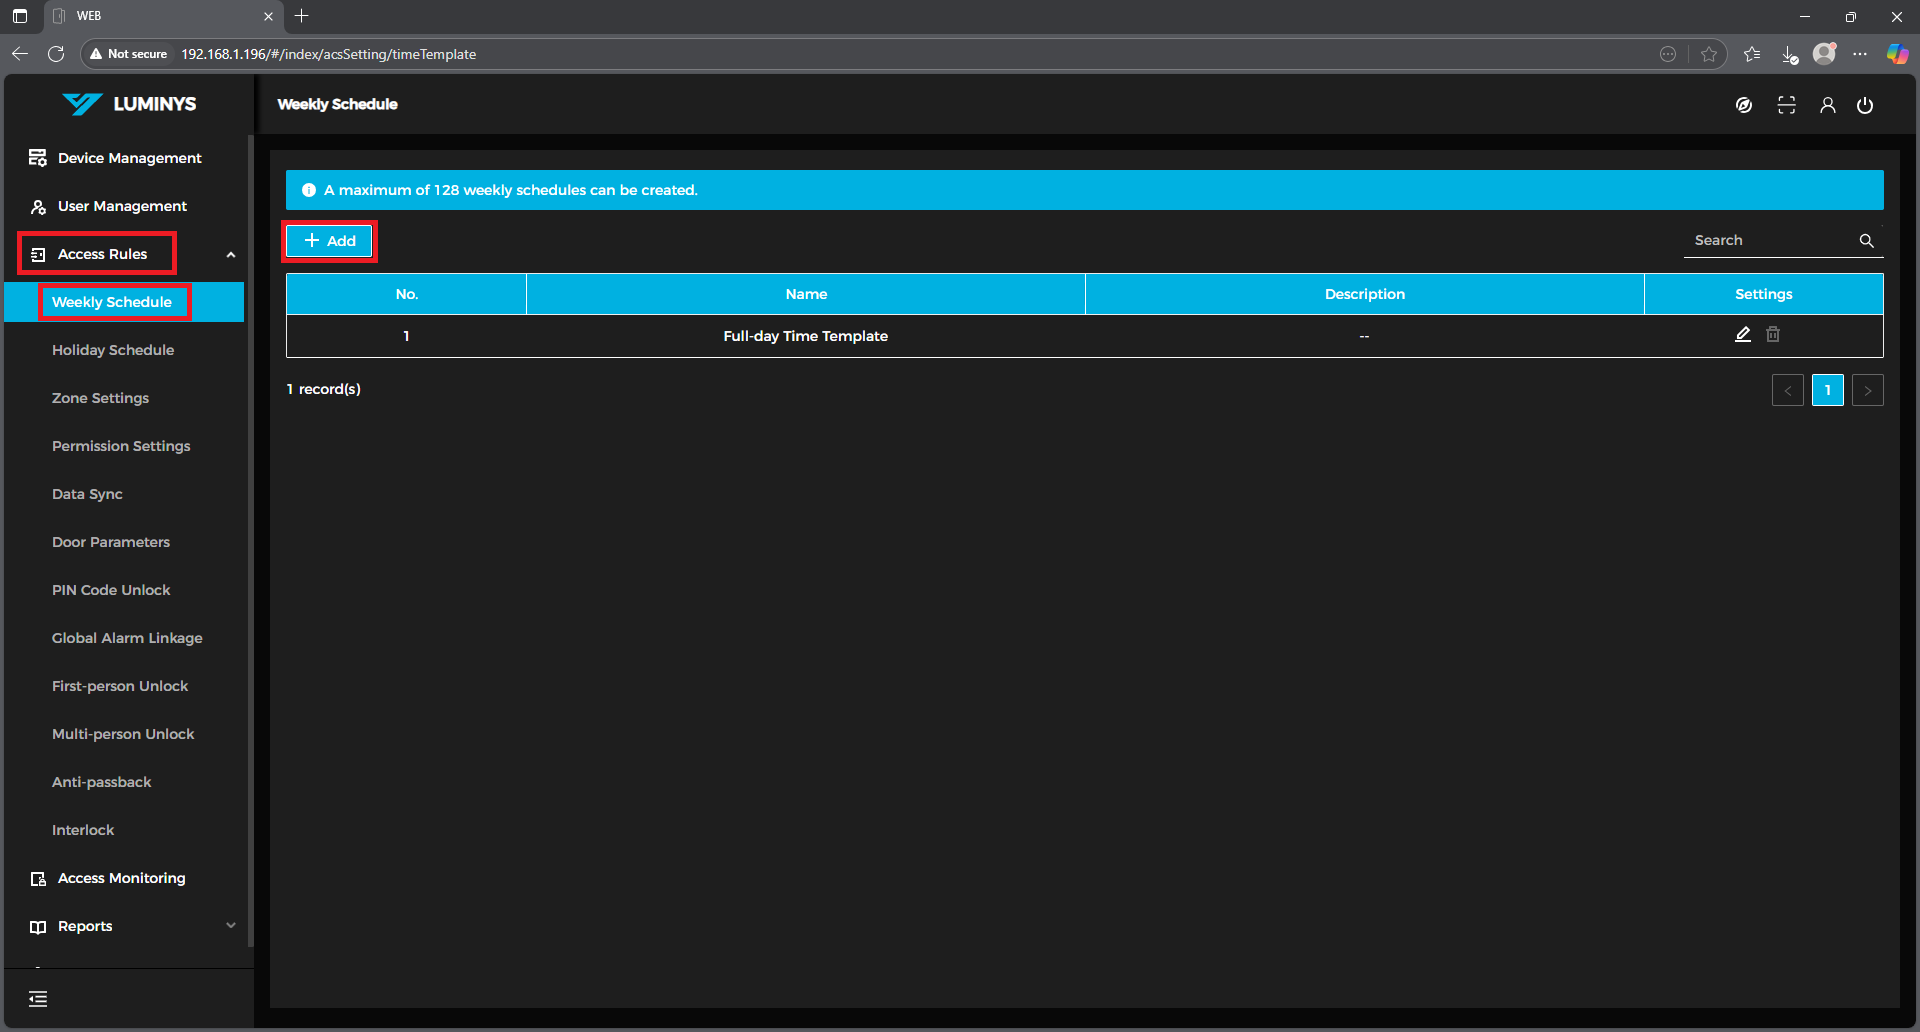1920x1032 pixels.
Task: Edit the Full-day Time Template row
Action: click(x=1742, y=335)
